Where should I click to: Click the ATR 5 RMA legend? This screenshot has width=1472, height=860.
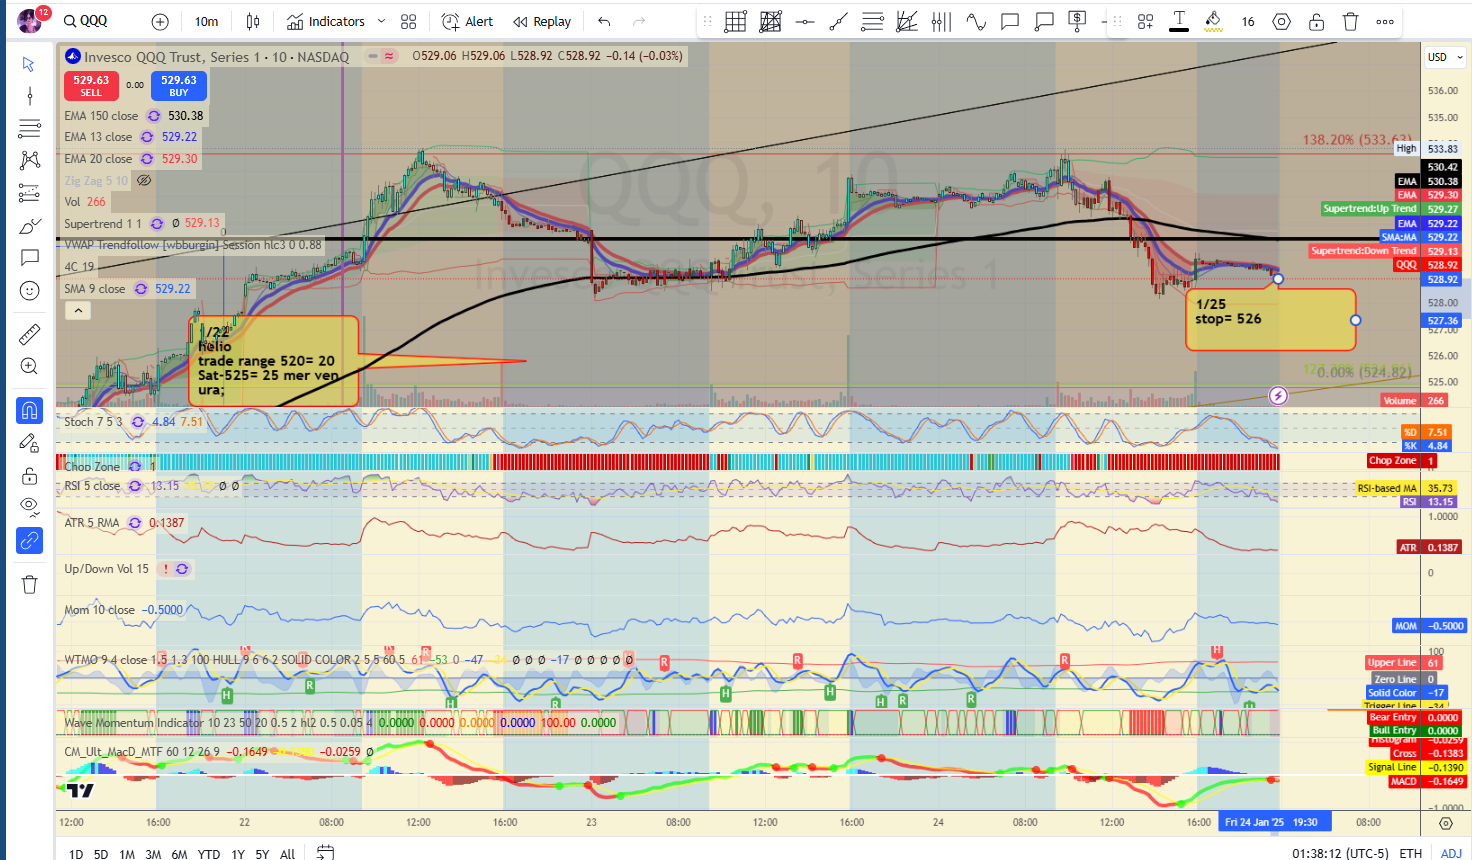pos(92,523)
